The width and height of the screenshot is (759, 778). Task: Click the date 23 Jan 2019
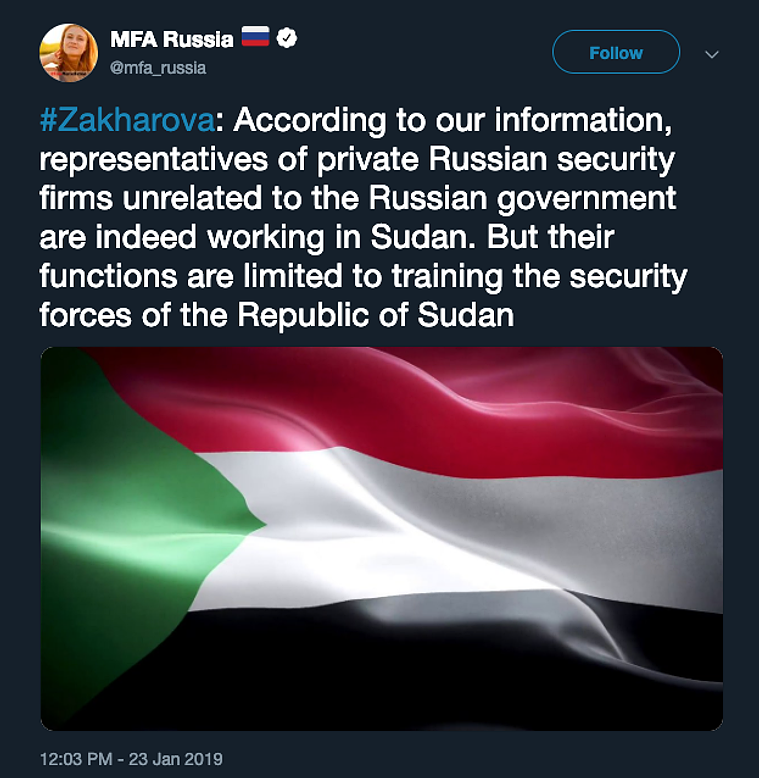point(176,759)
